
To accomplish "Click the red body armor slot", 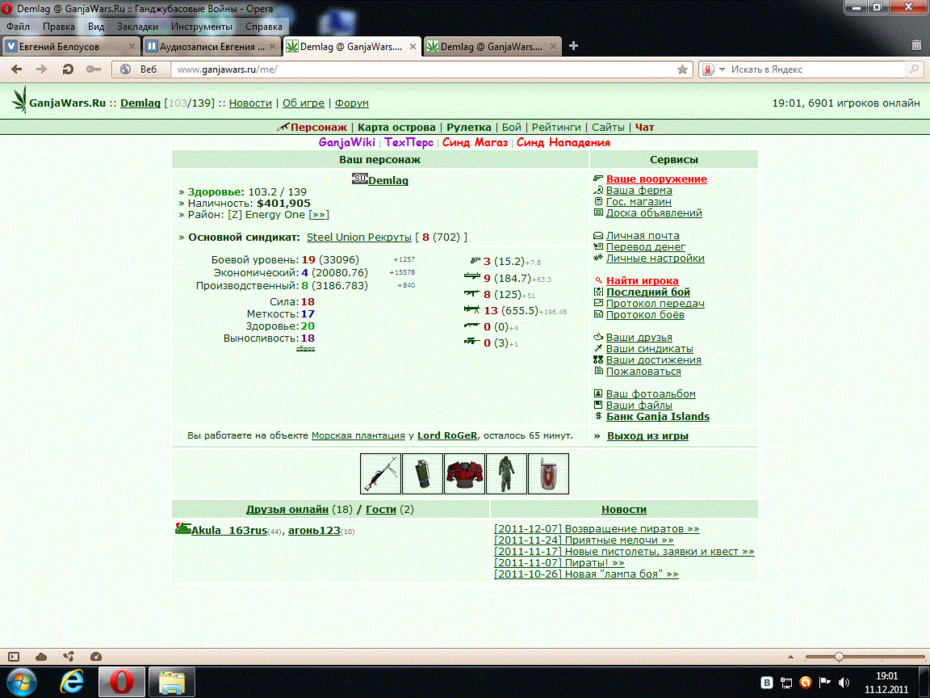I will 464,473.
